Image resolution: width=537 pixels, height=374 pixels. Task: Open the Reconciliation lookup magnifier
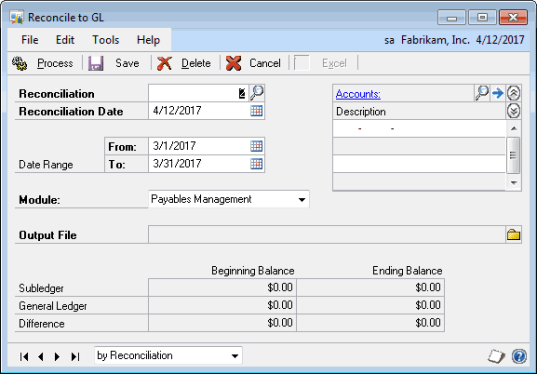pyautogui.click(x=257, y=93)
